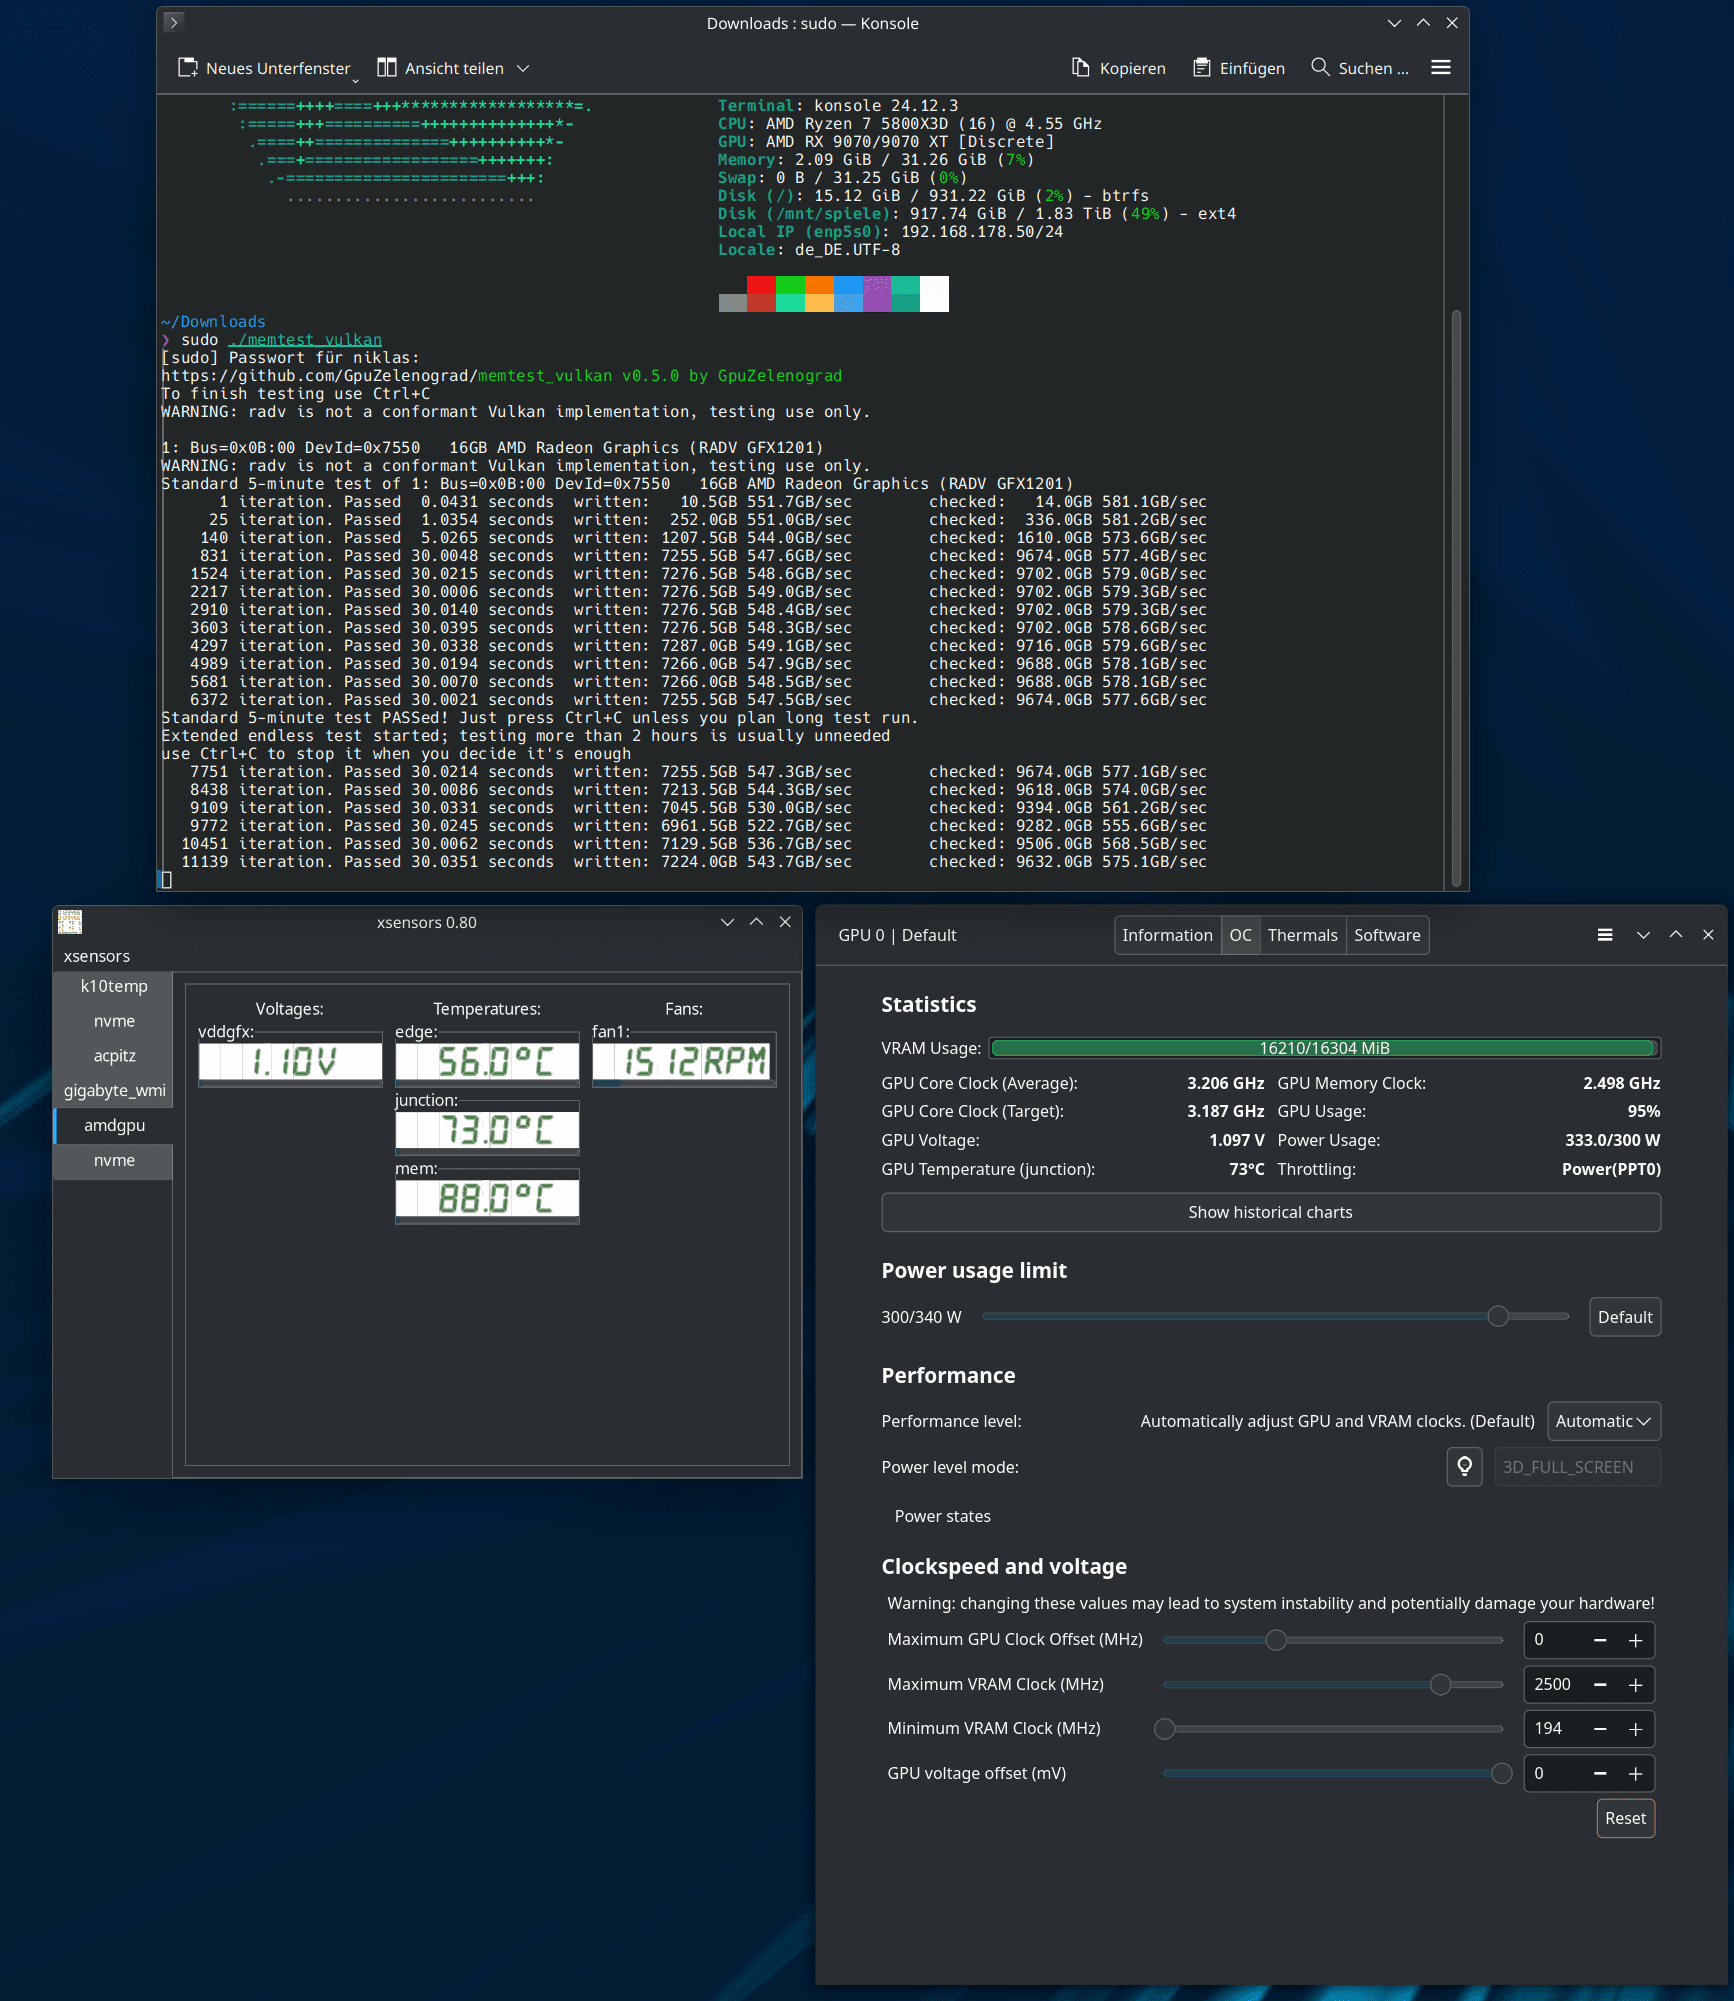Click the GPU Clock Offset value field

[1553, 1640]
